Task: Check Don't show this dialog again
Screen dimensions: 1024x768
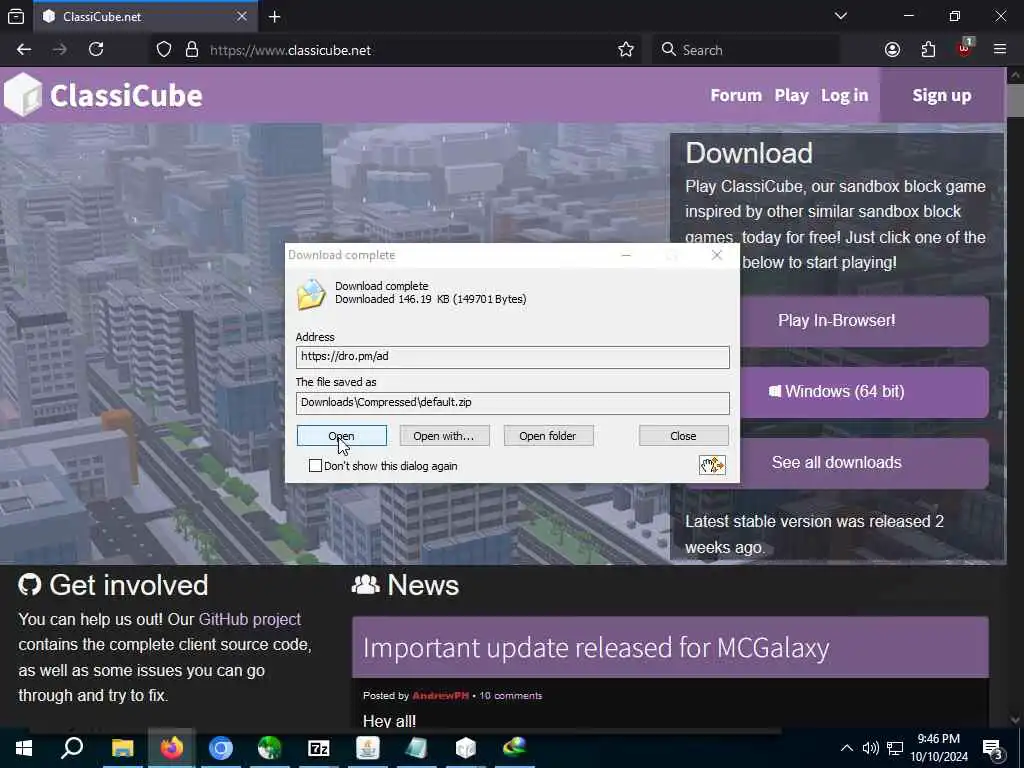Action: pos(315,466)
